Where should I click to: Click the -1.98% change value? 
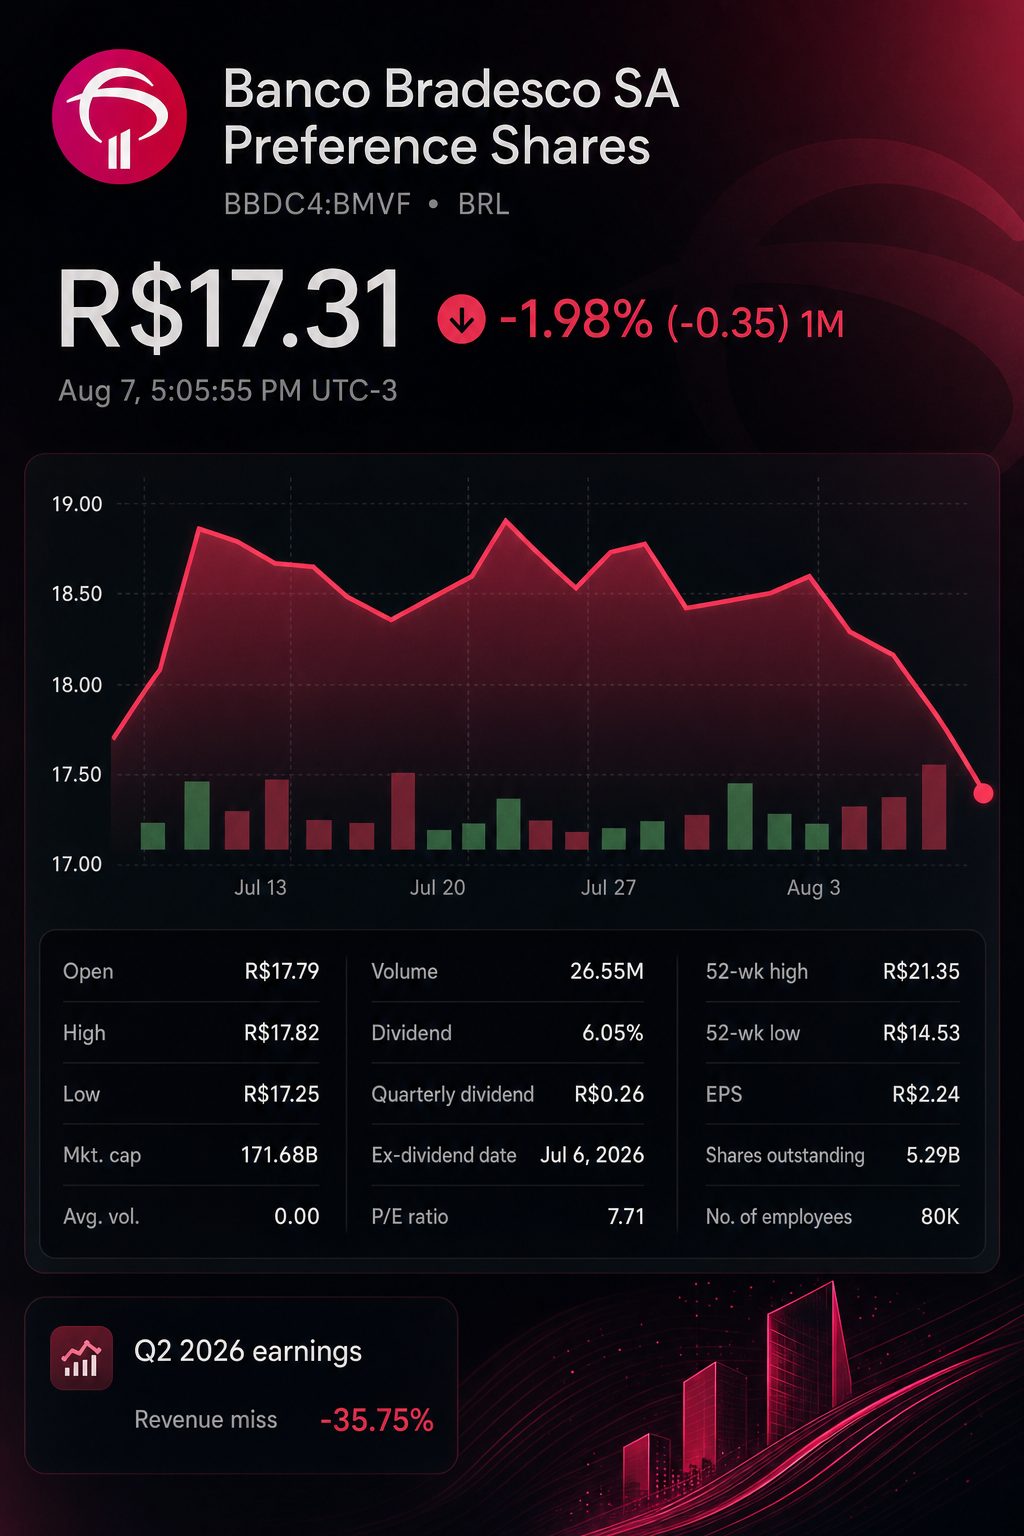point(576,322)
